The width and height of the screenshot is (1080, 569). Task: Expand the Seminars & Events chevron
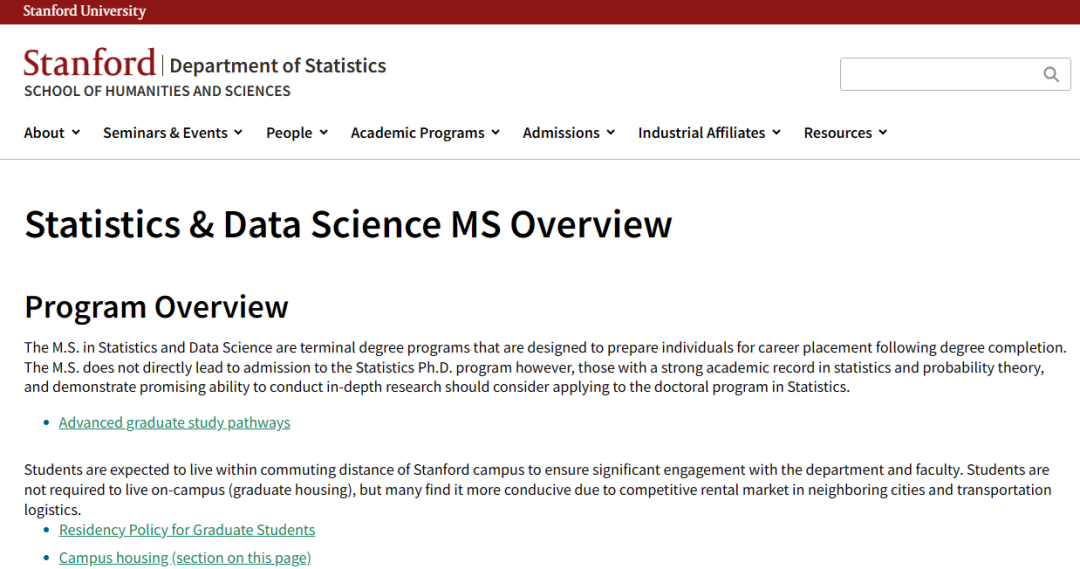(238, 133)
